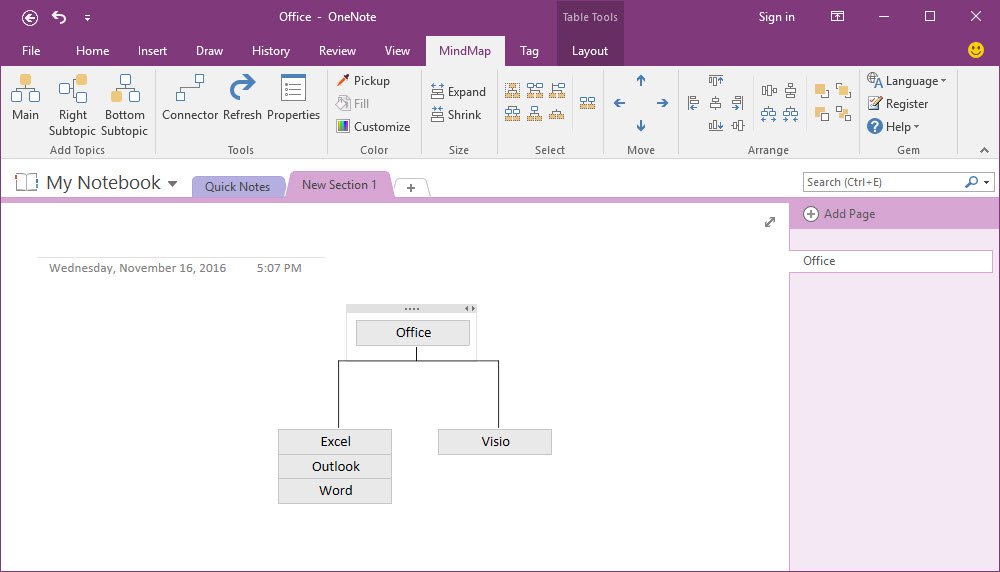
Task: Open Customize Quick Access Toolbar dropdown
Action: click(x=87, y=18)
